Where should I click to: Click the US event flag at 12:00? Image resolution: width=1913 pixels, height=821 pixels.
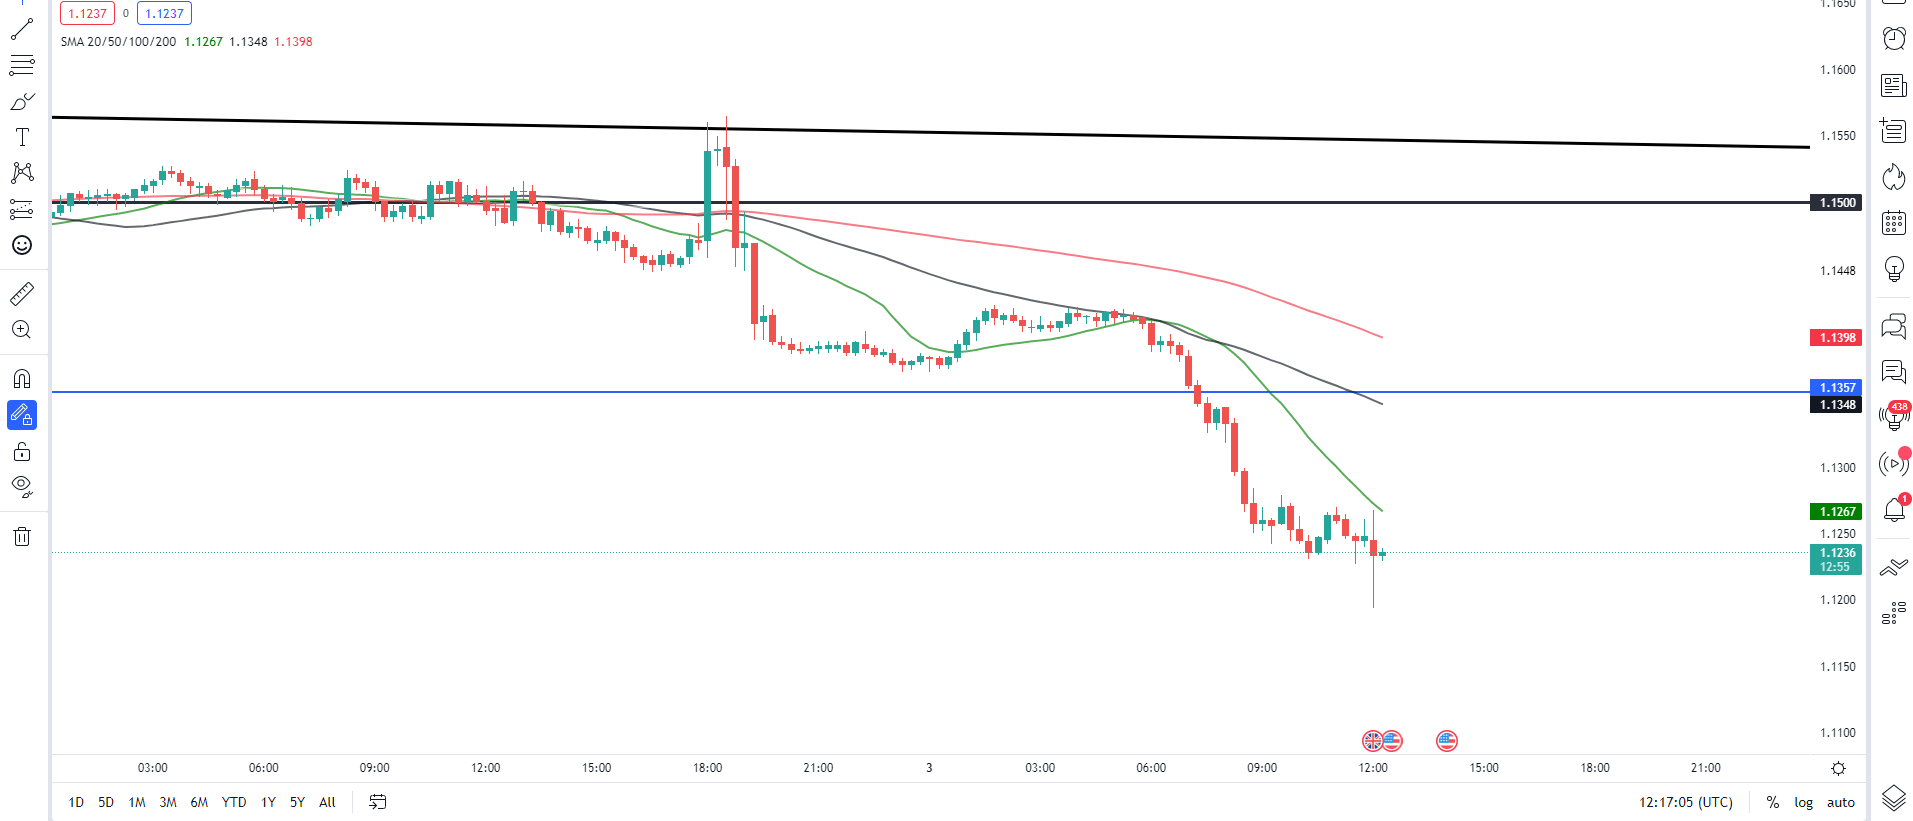[1392, 741]
